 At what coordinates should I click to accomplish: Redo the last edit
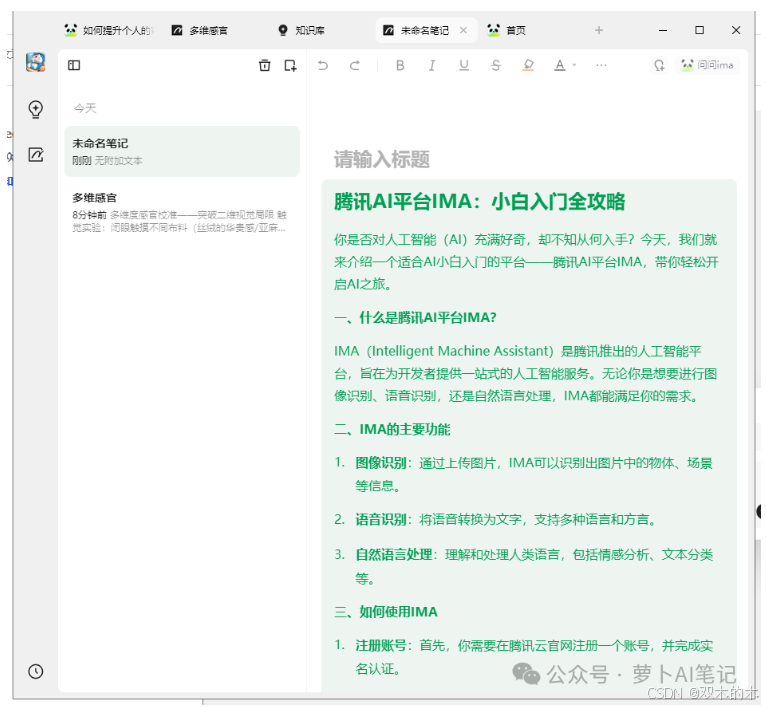point(355,65)
